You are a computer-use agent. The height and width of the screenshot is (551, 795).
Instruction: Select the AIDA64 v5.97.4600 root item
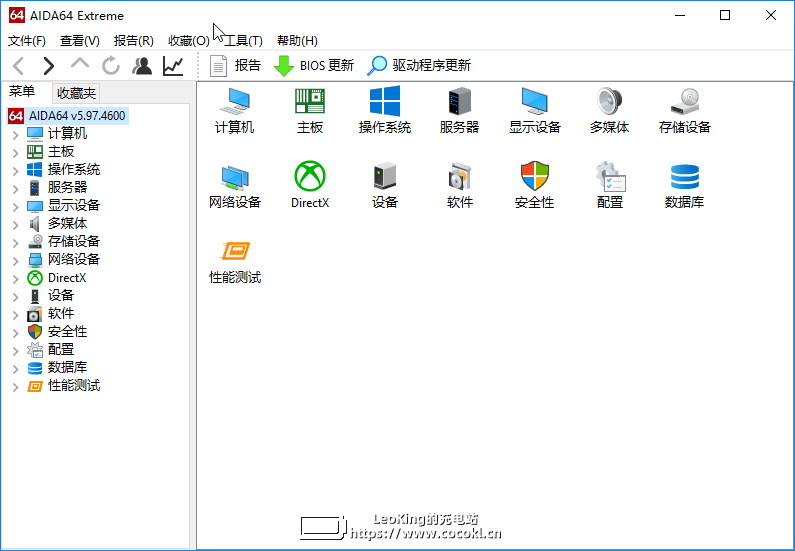point(67,116)
